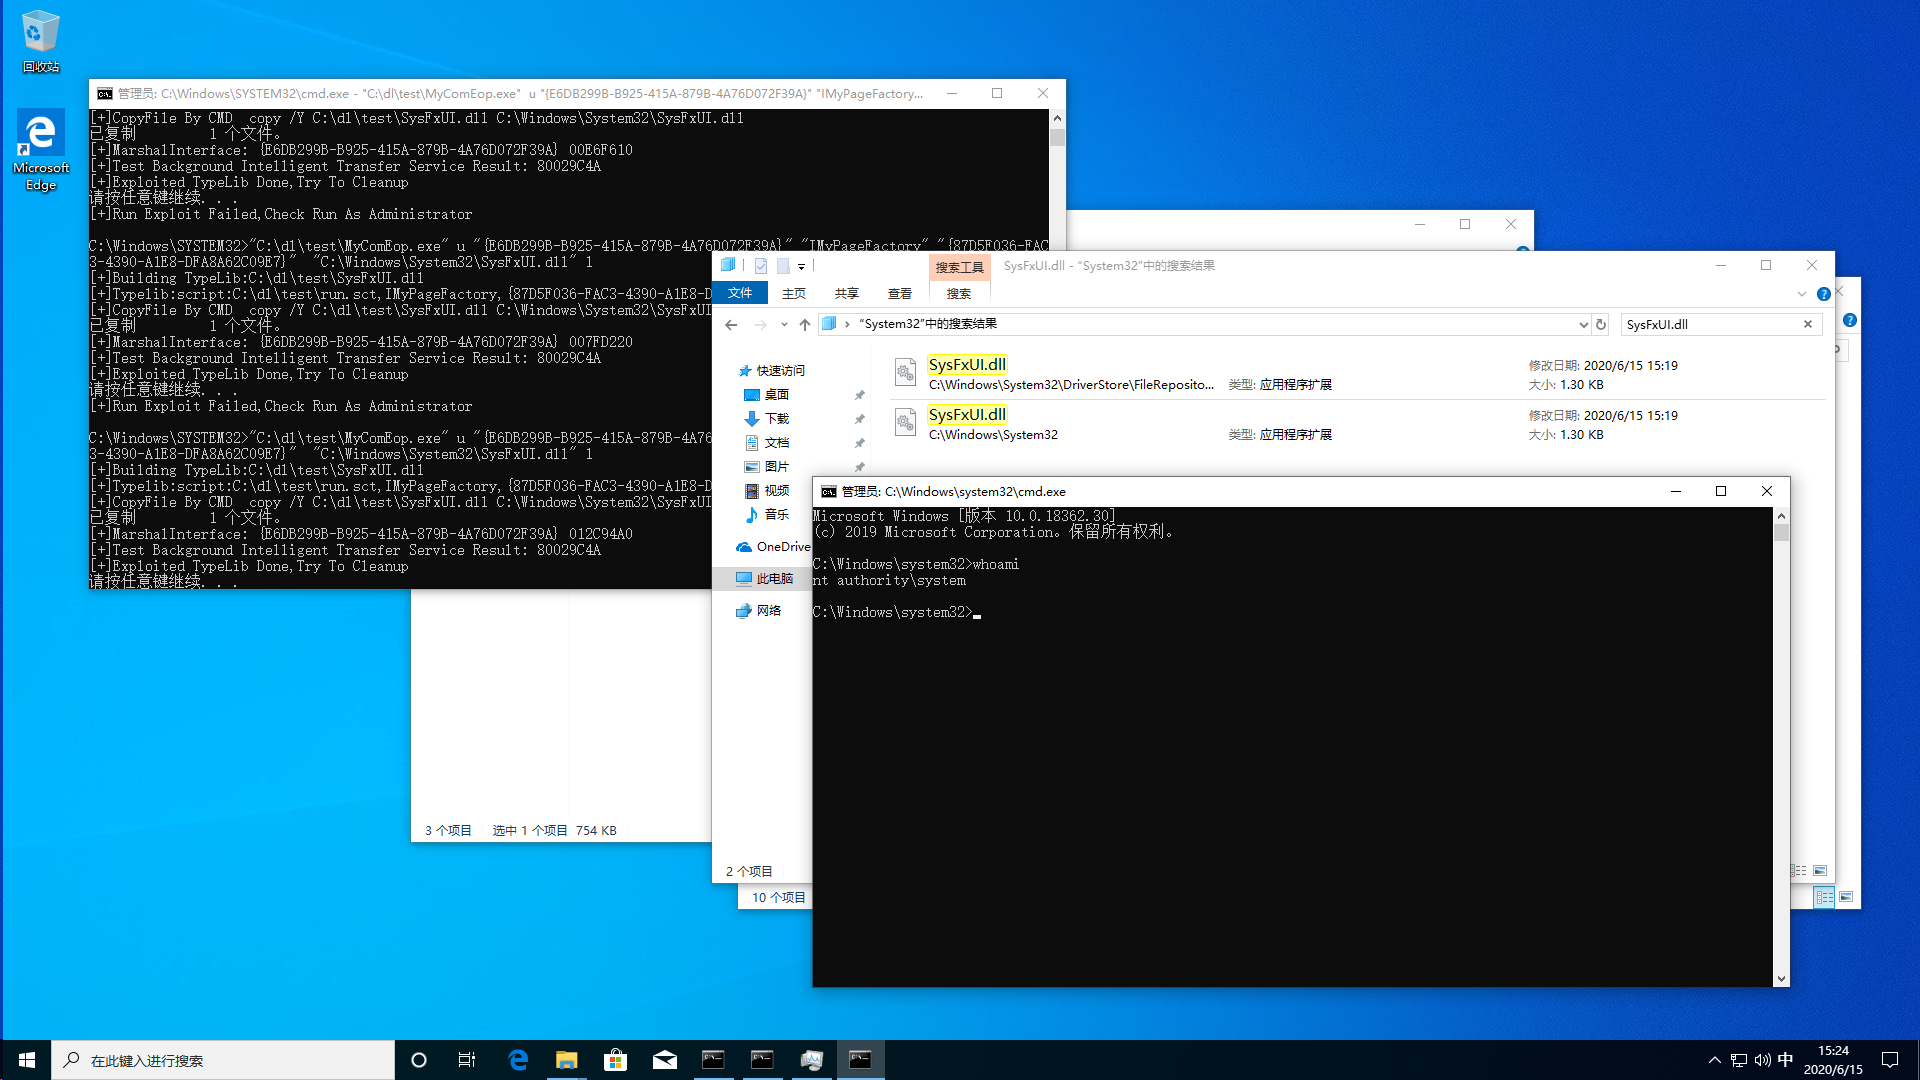This screenshot has height=1080, width=1920.
Task: Open the Mail app on the taskbar
Action: point(665,1060)
